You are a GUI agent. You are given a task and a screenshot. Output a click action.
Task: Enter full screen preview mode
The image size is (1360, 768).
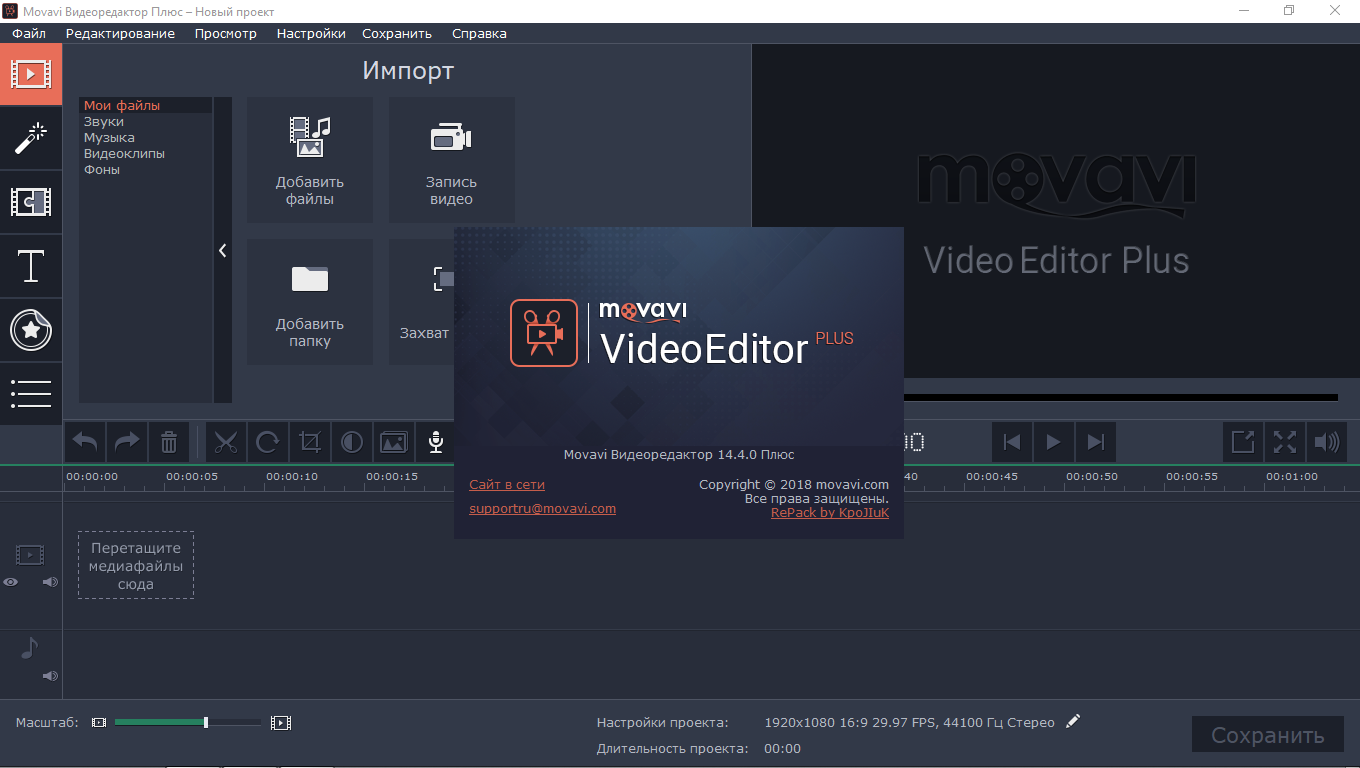point(1285,442)
